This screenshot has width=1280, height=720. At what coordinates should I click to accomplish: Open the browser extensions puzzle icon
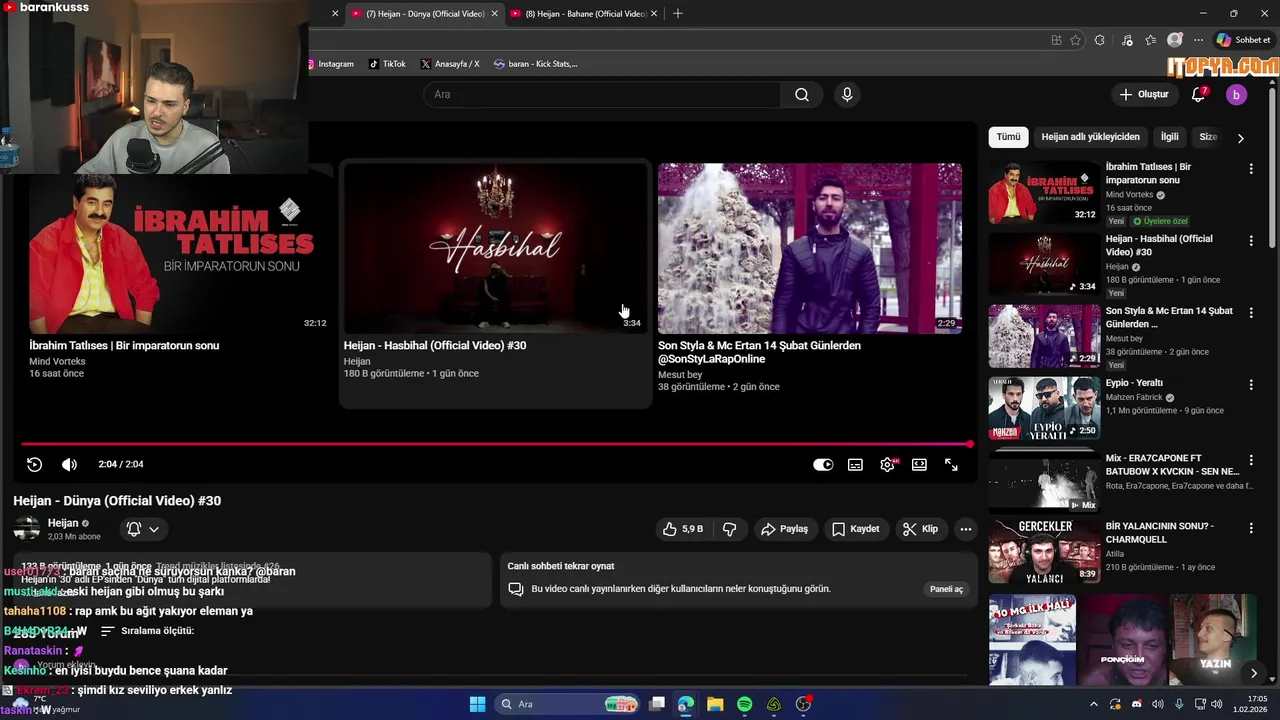pos(1100,40)
